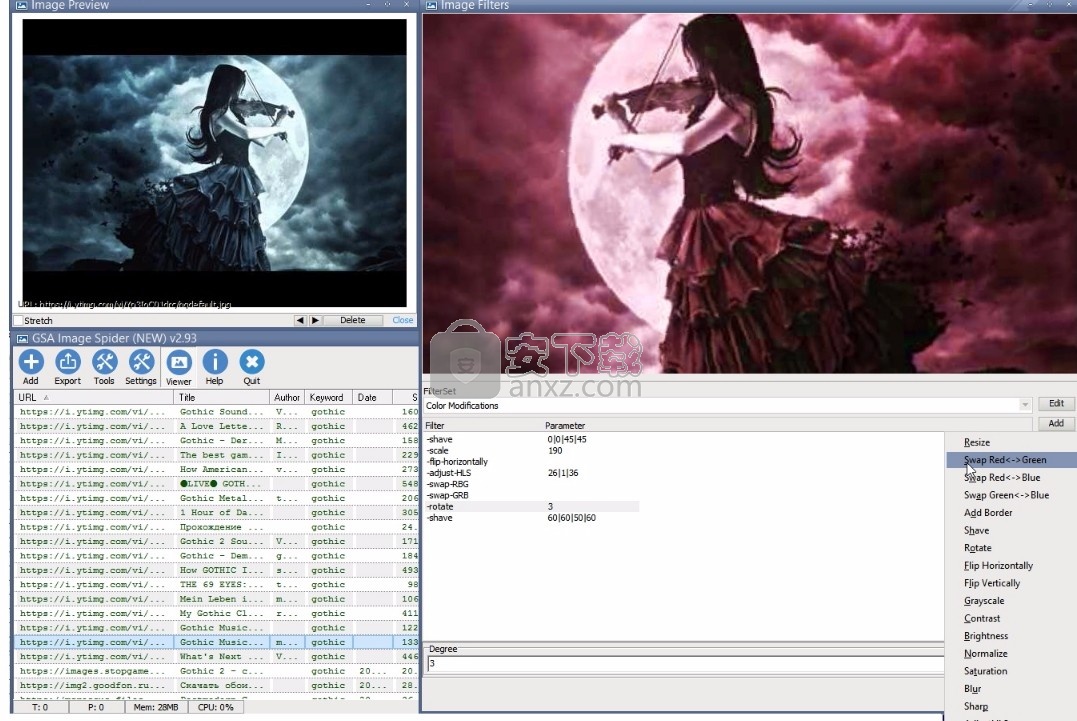Select the -shave filter with 0|0|45|45
The width and height of the screenshot is (1077, 721).
coord(532,439)
